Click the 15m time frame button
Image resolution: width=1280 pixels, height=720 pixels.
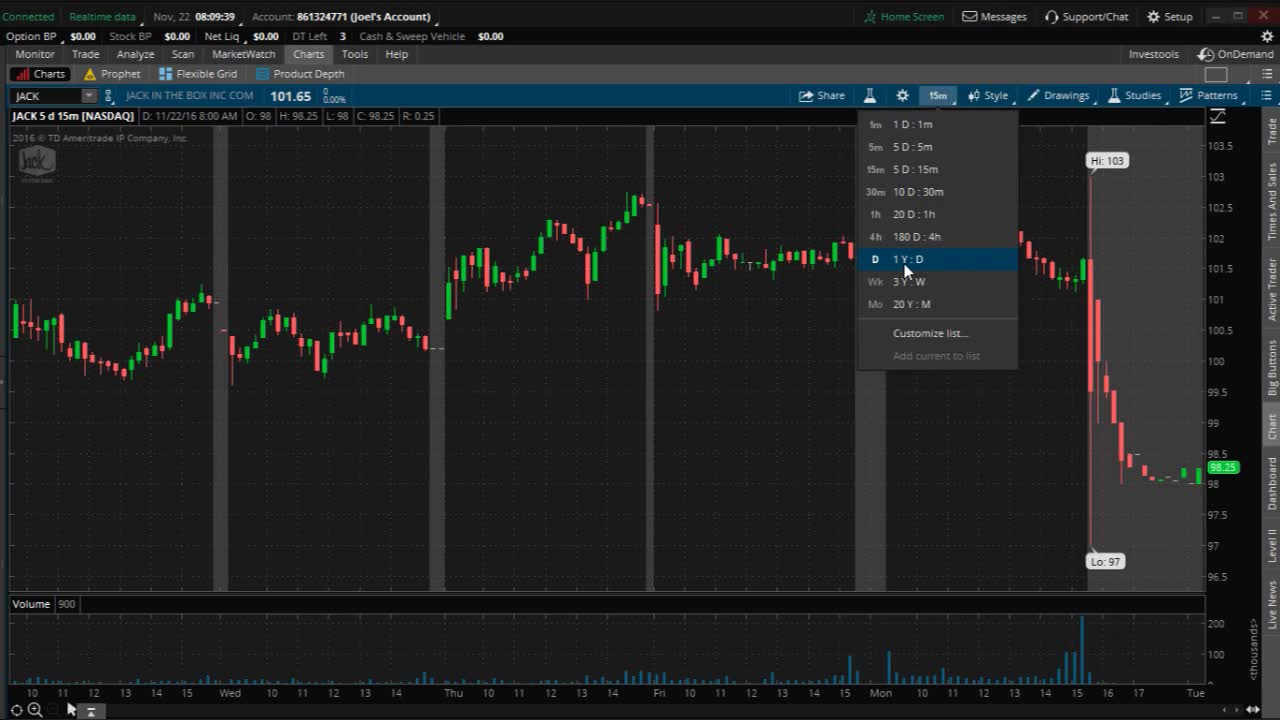pos(937,96)
